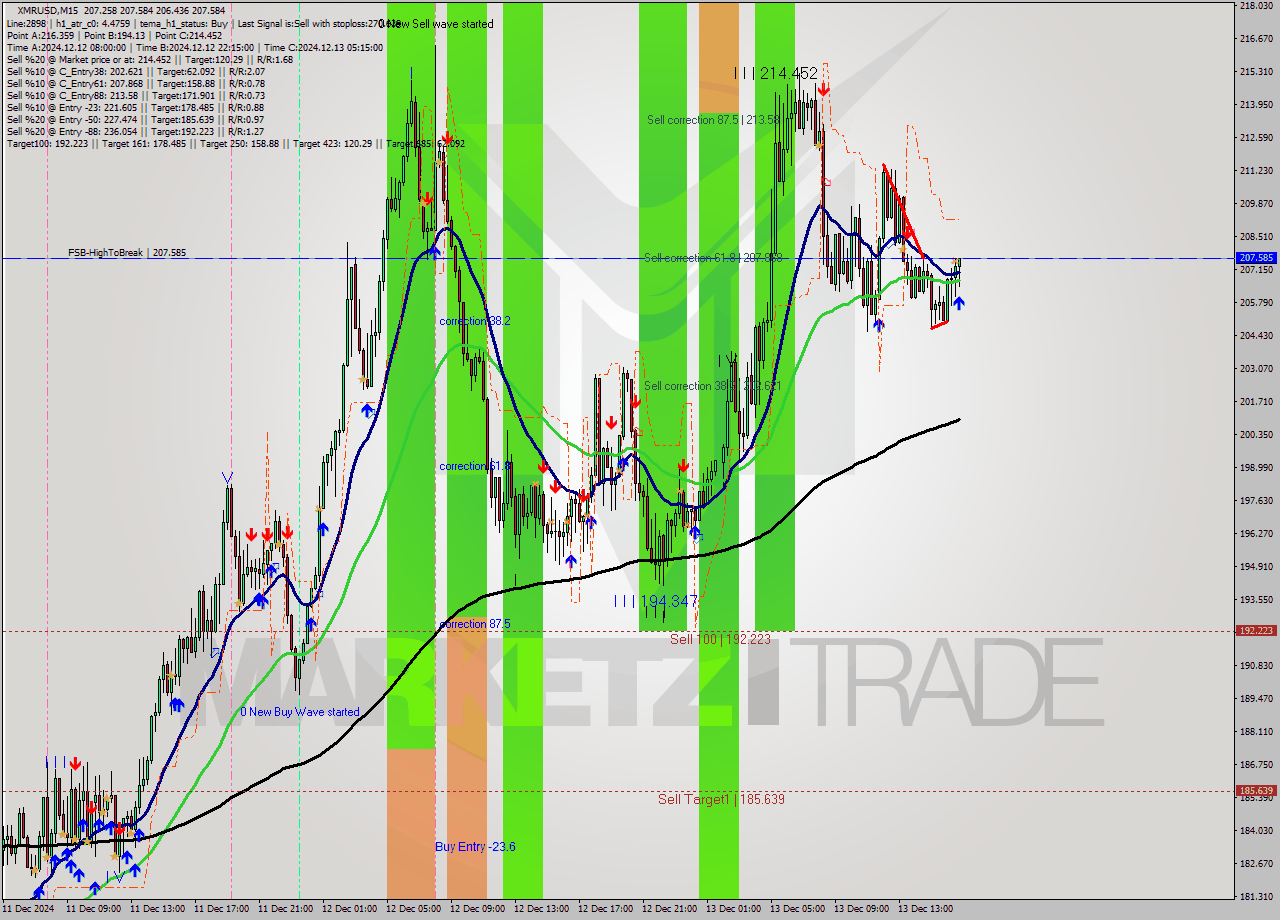This screenshot has width=1280, height=920.
Task: Select the '0 New Sell wave started' label
Action: pyautogui.click(x=436, y=24)
